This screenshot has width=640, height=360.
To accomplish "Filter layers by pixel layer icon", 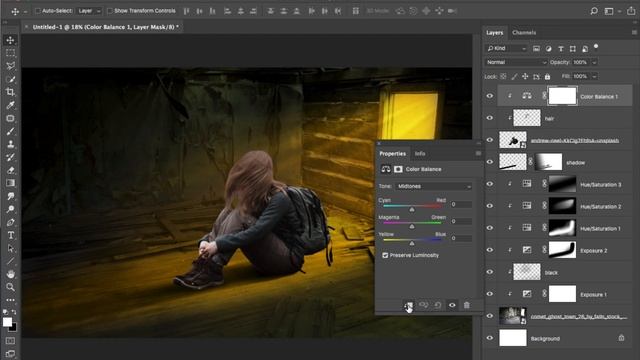I will click(x=536, y=49).
